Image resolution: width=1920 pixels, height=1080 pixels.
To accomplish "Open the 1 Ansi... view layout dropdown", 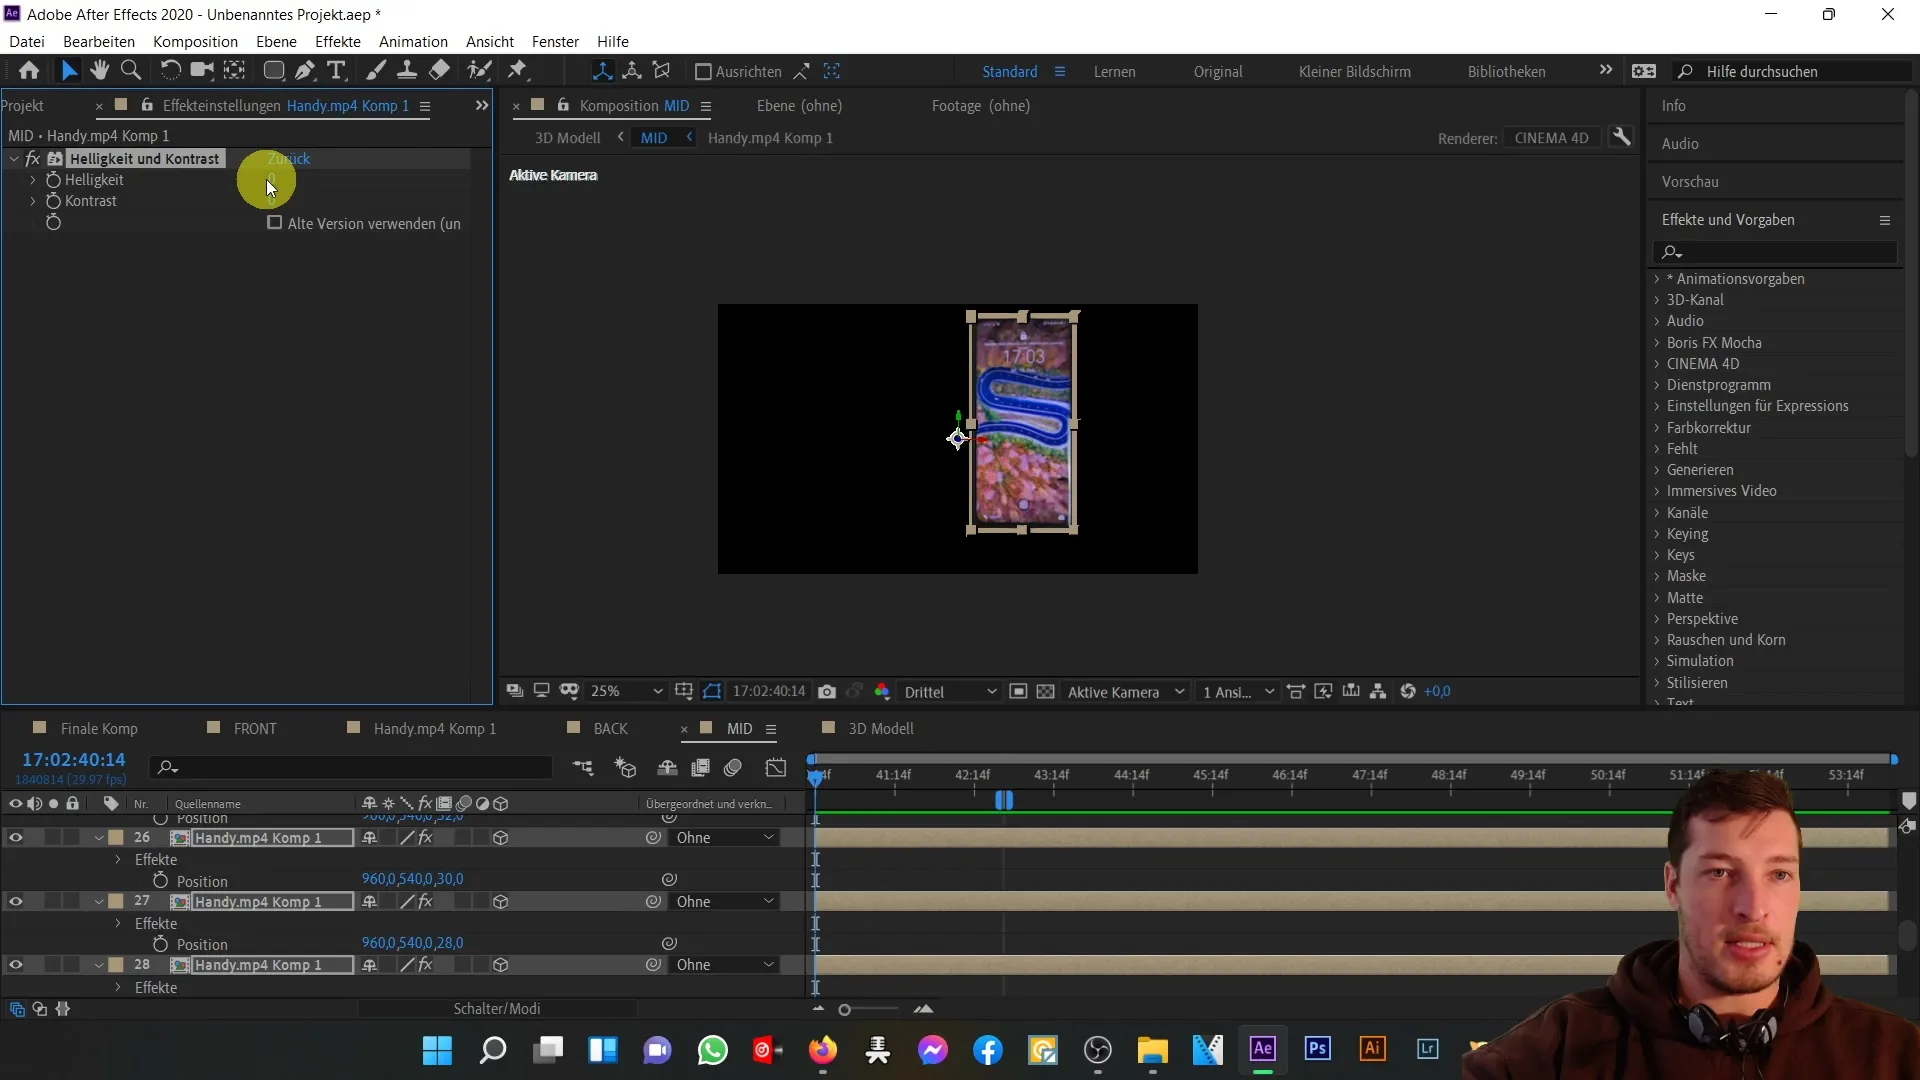I will click(1238, 692).
